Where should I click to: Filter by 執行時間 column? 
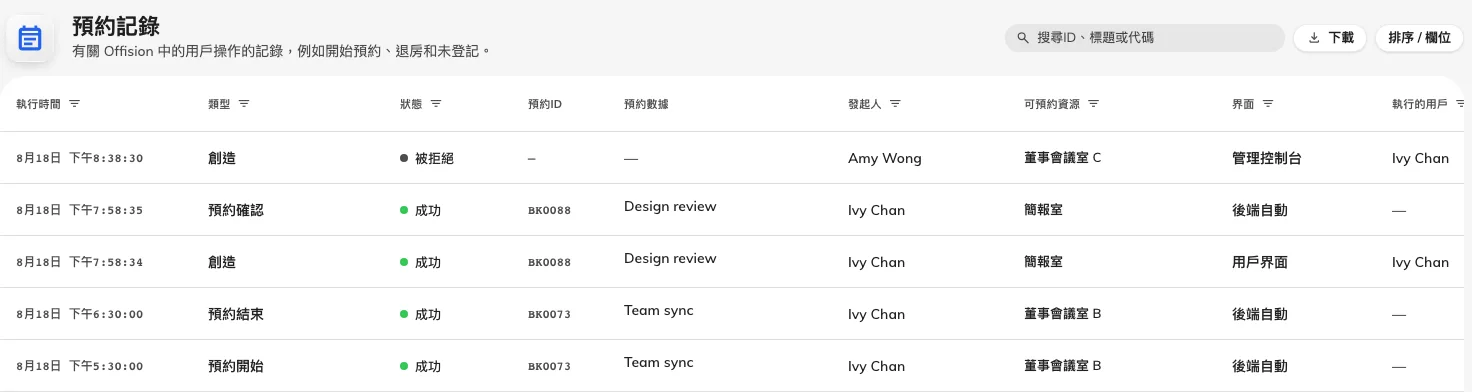coord(74,104)
